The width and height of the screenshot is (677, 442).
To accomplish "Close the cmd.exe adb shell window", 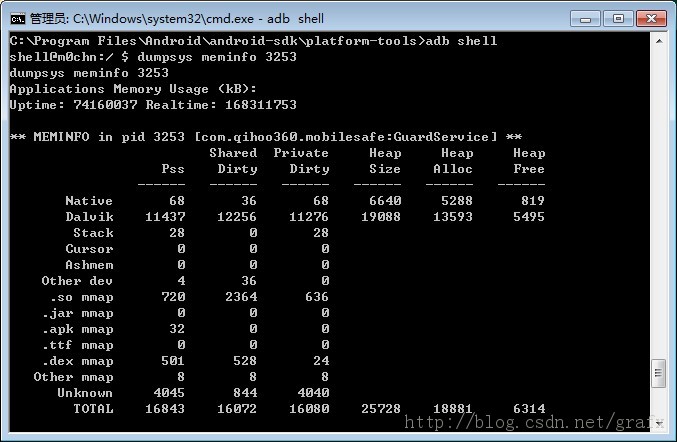I will [x=651, y=19].
